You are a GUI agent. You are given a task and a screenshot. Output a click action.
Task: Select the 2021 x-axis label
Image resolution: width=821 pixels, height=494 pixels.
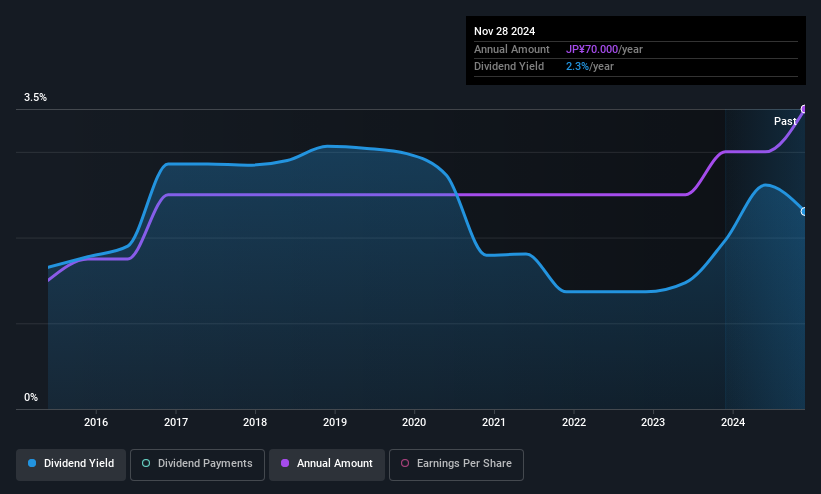pos(494,422)
